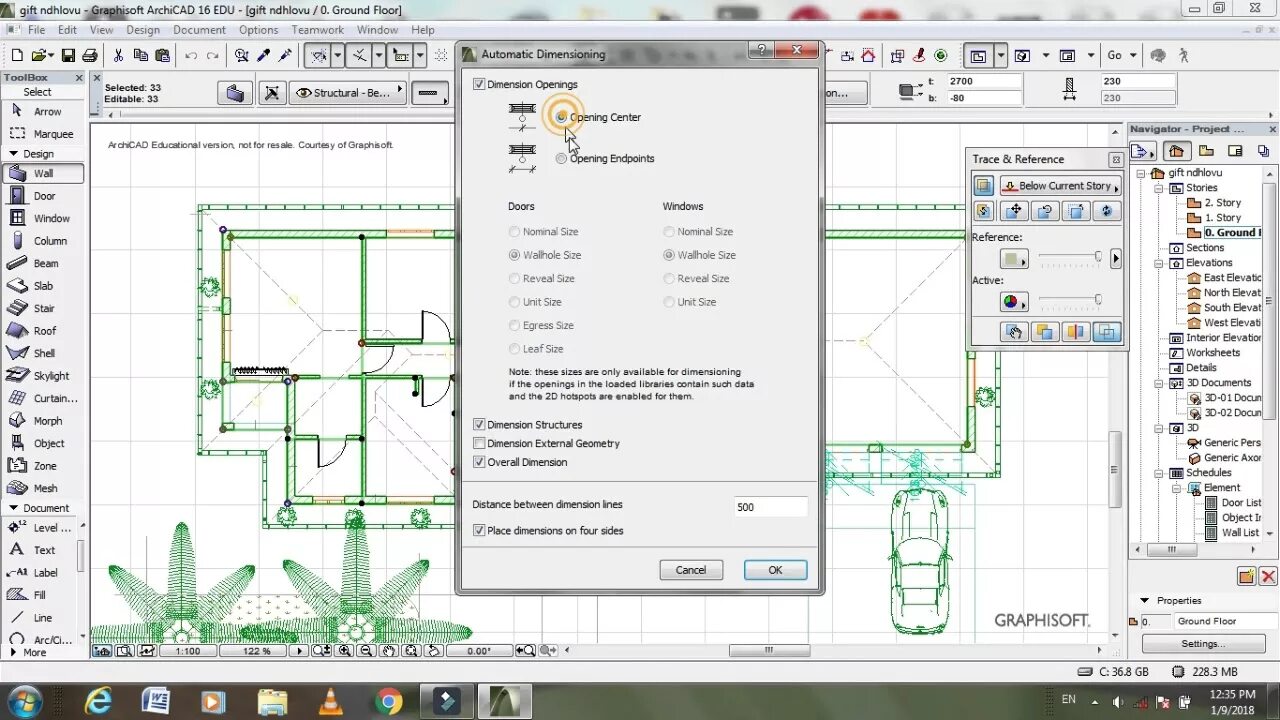Open the Design menu
The width and height of the screenshot is (1280, 720).
(x=143, y=30)
